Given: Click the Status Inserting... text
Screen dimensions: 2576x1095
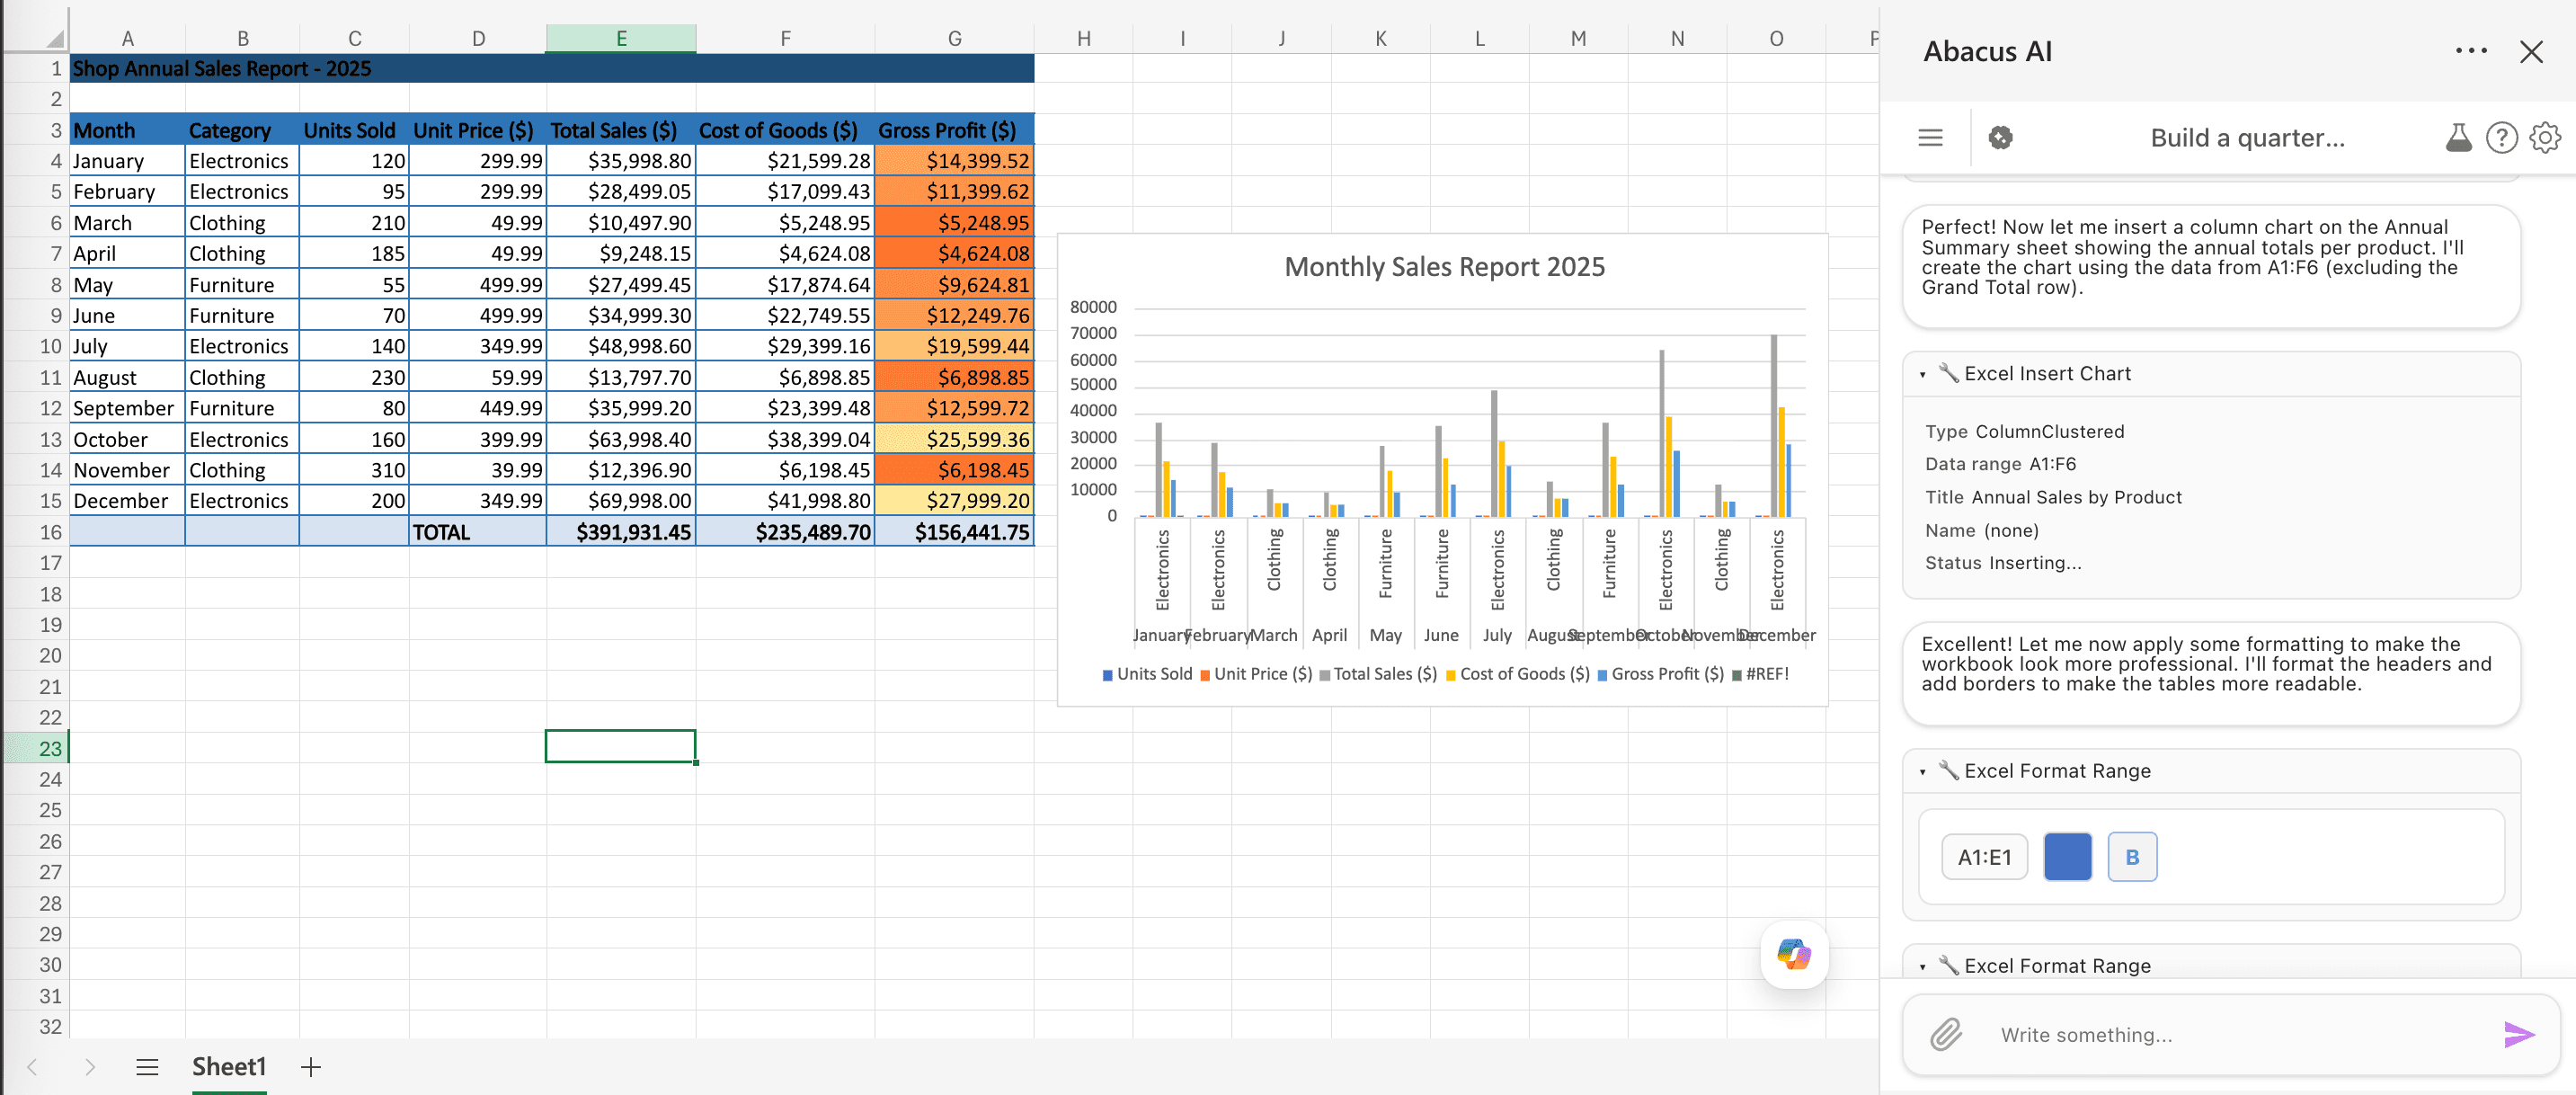Looking at the screenshot, I should click(x=2003, y=563).
